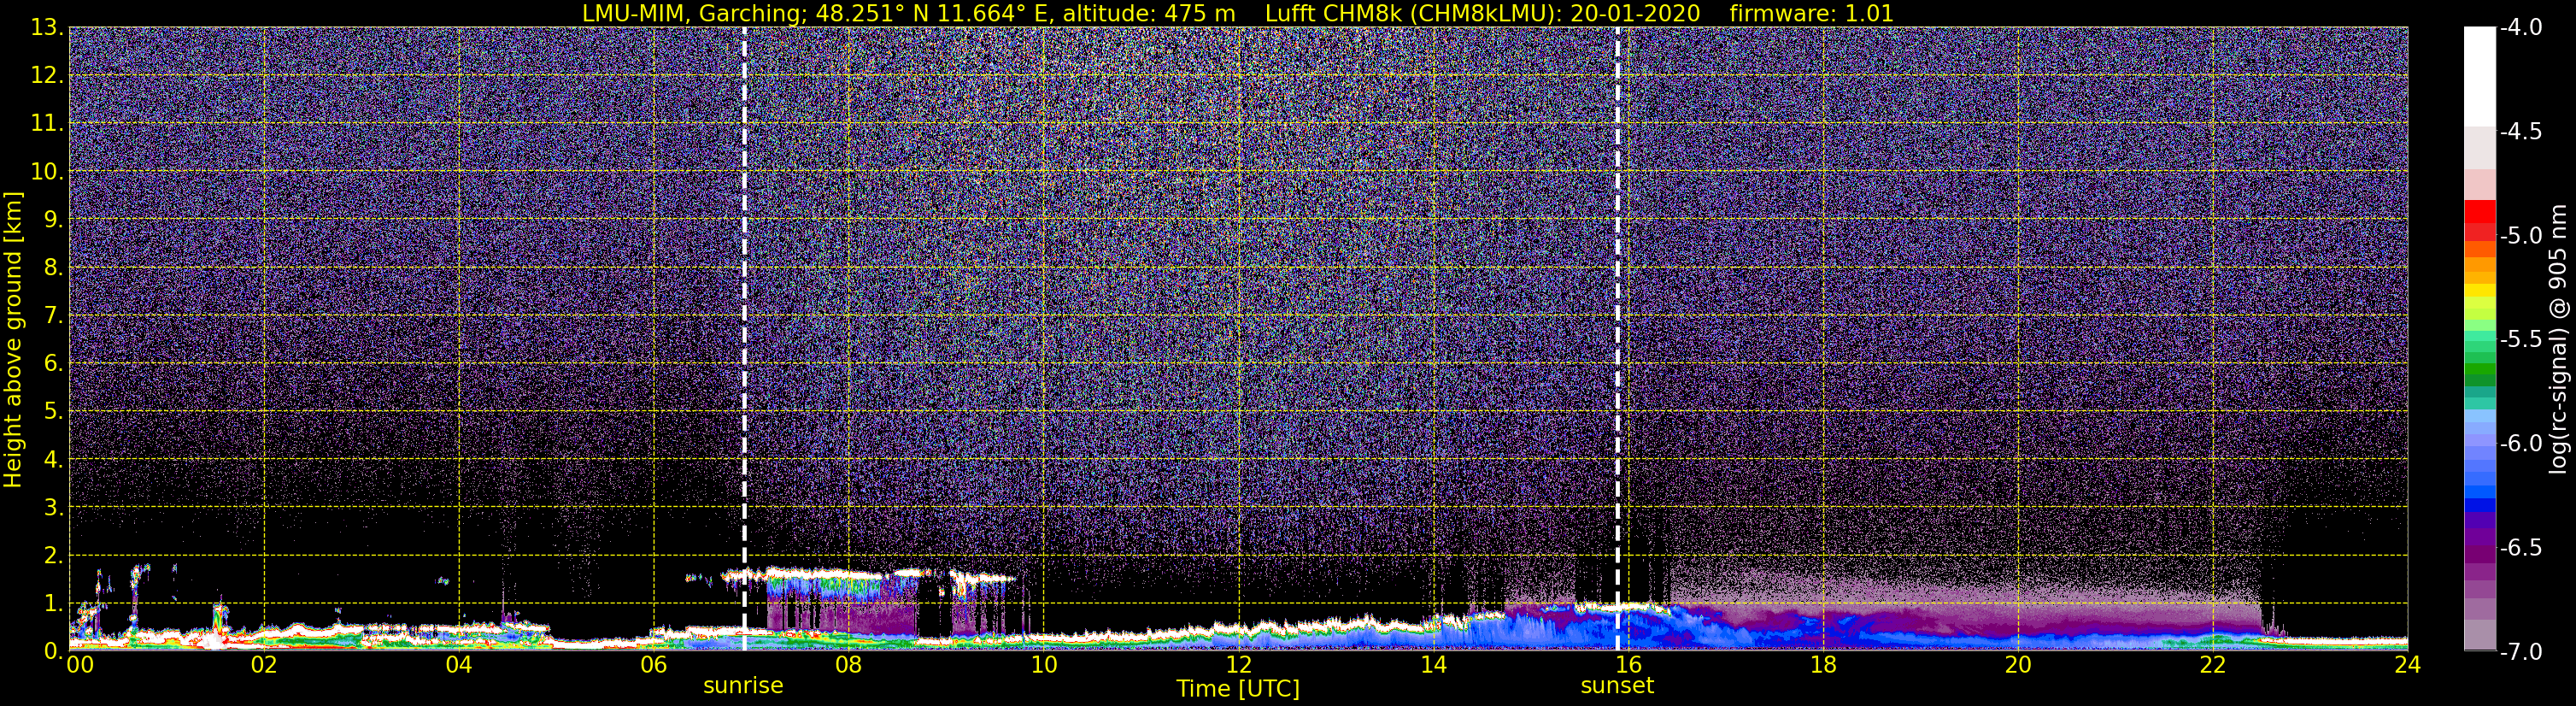Click the colorbar tick label '-4.0'

point(2521,27)
